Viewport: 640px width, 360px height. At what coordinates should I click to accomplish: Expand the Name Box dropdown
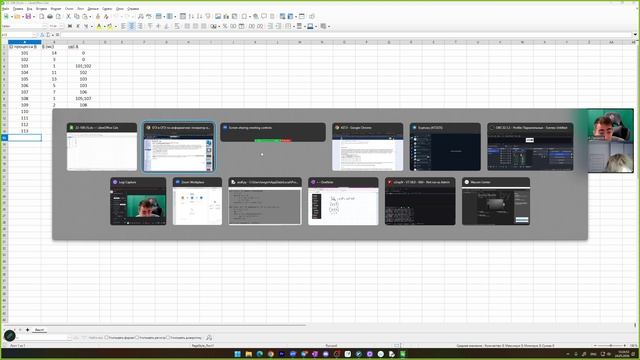[34, 35]
